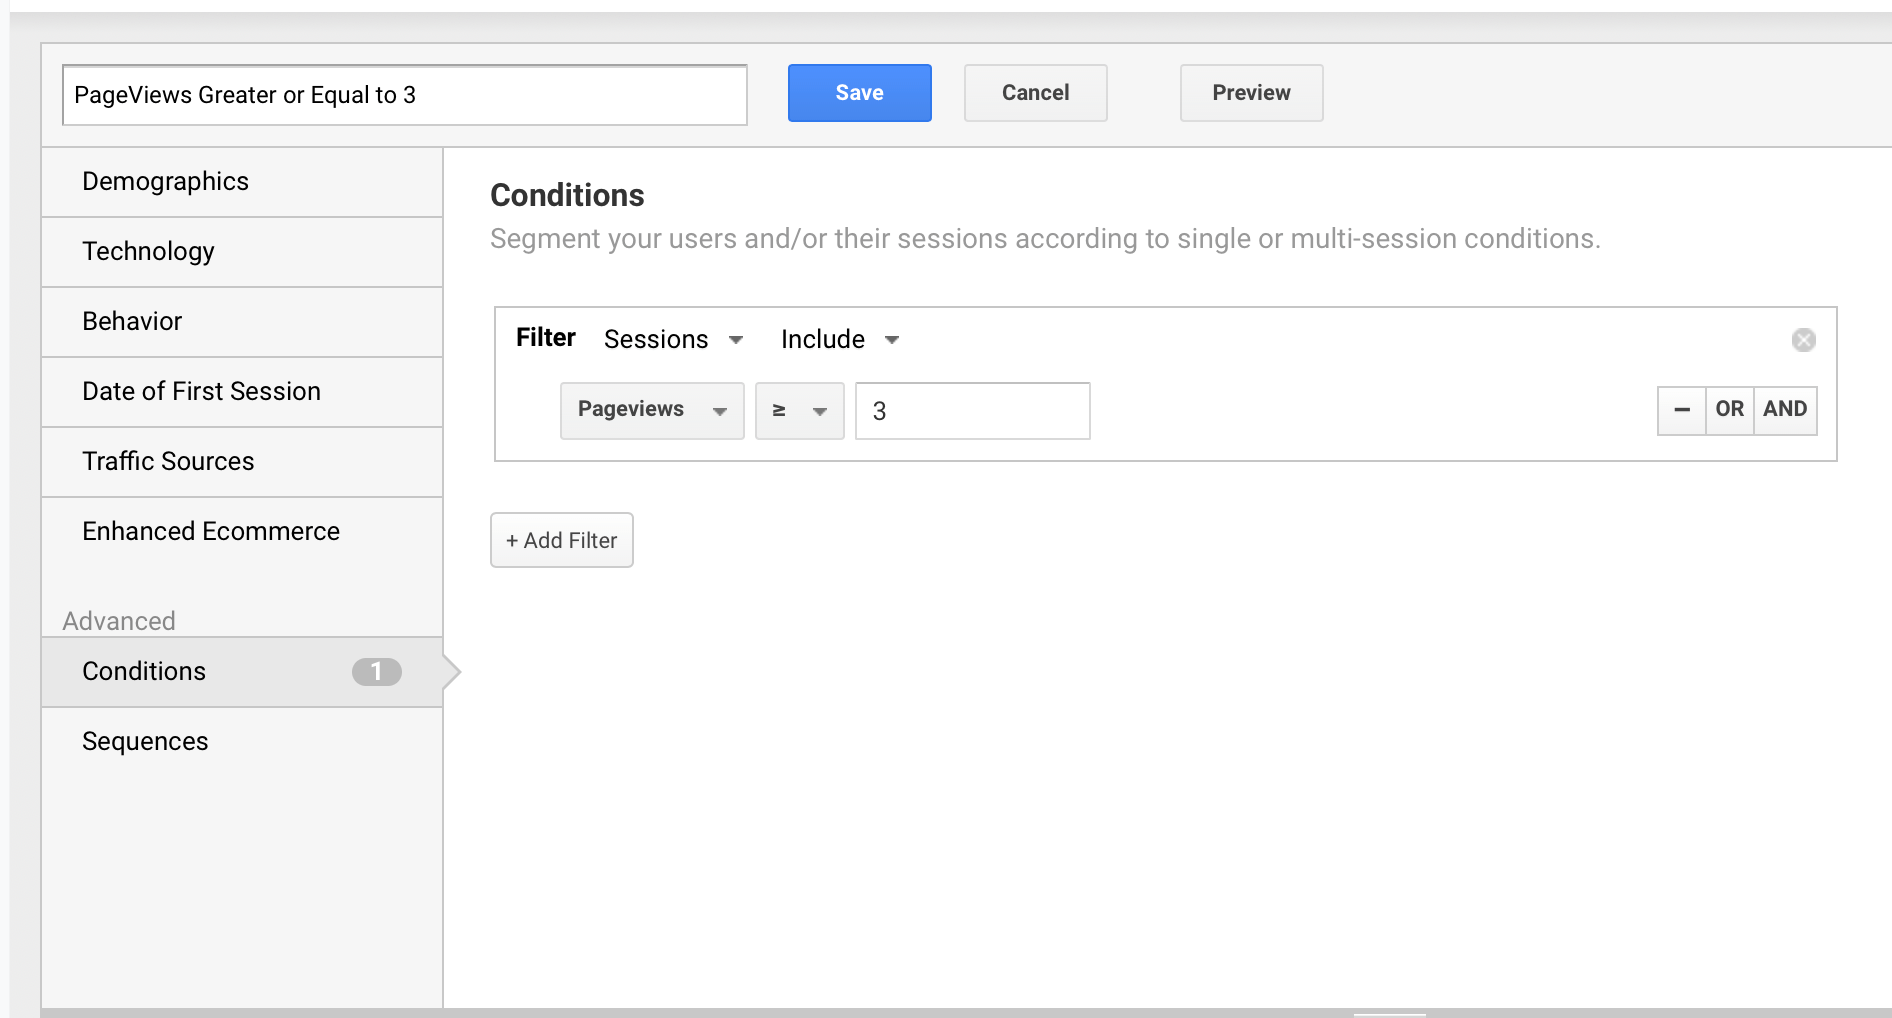Preview the segment

(x=1250, y=93)
